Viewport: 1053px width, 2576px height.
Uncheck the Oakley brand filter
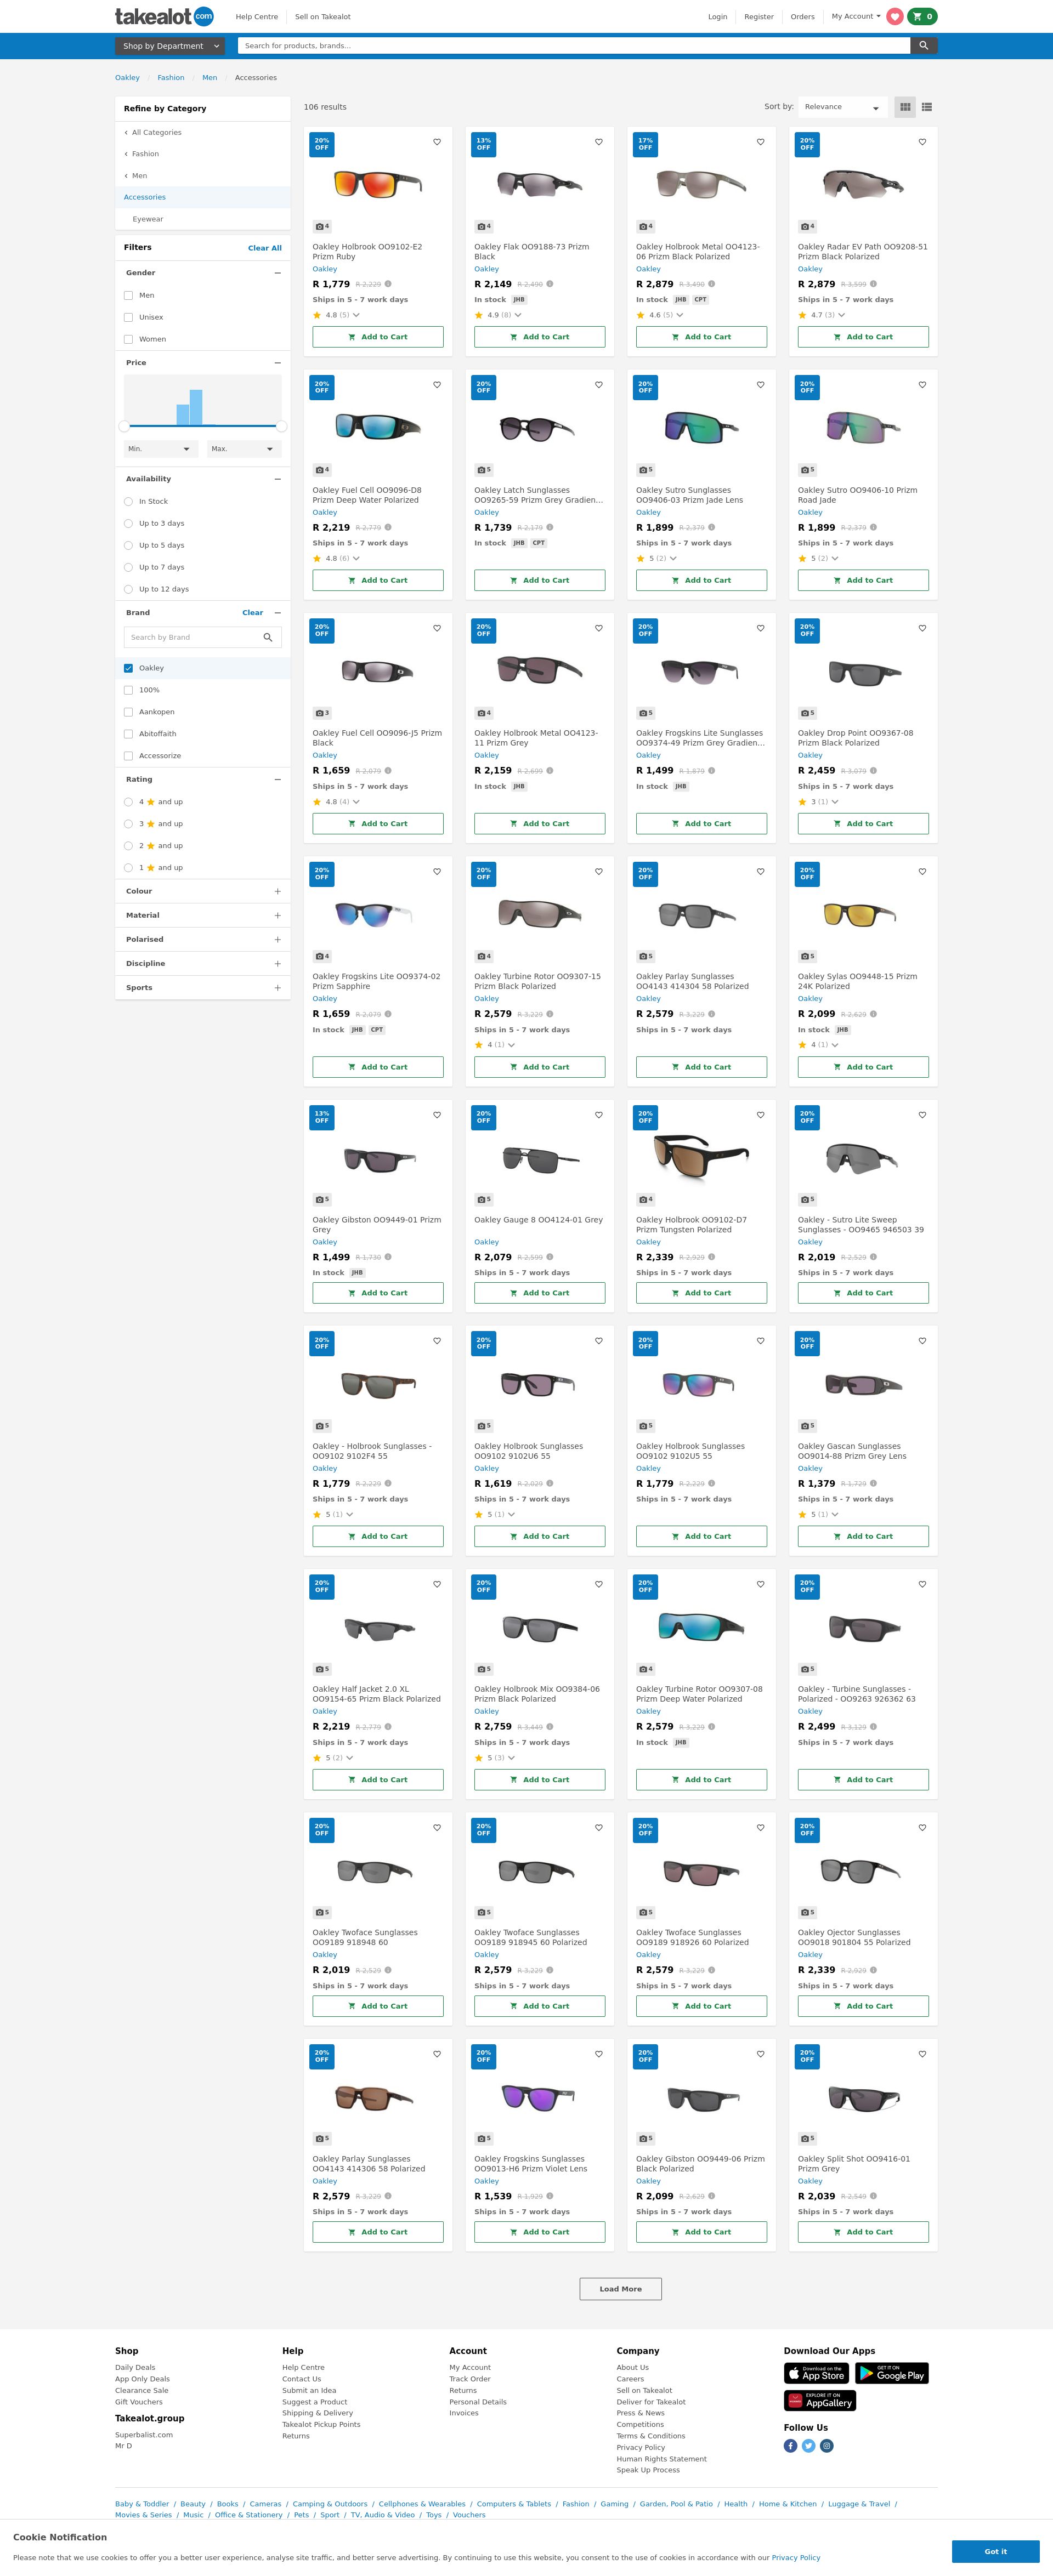pyautogui.click(x=128, y=668)
